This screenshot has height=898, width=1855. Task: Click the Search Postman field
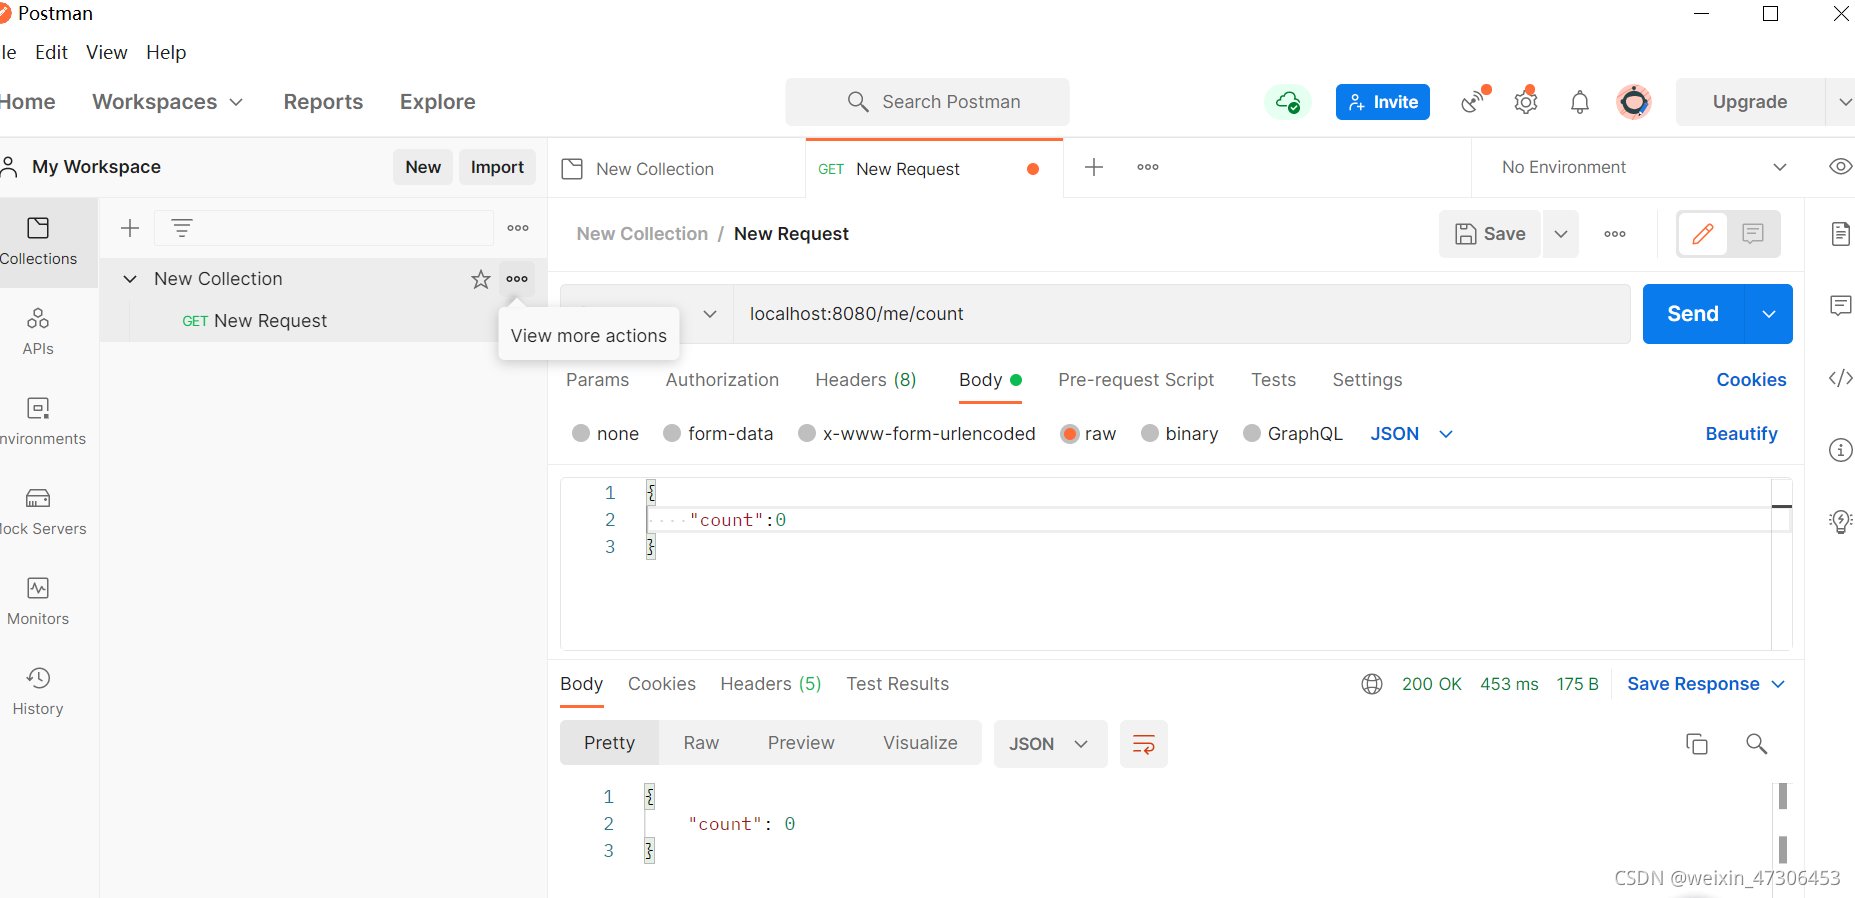(927, 102)
